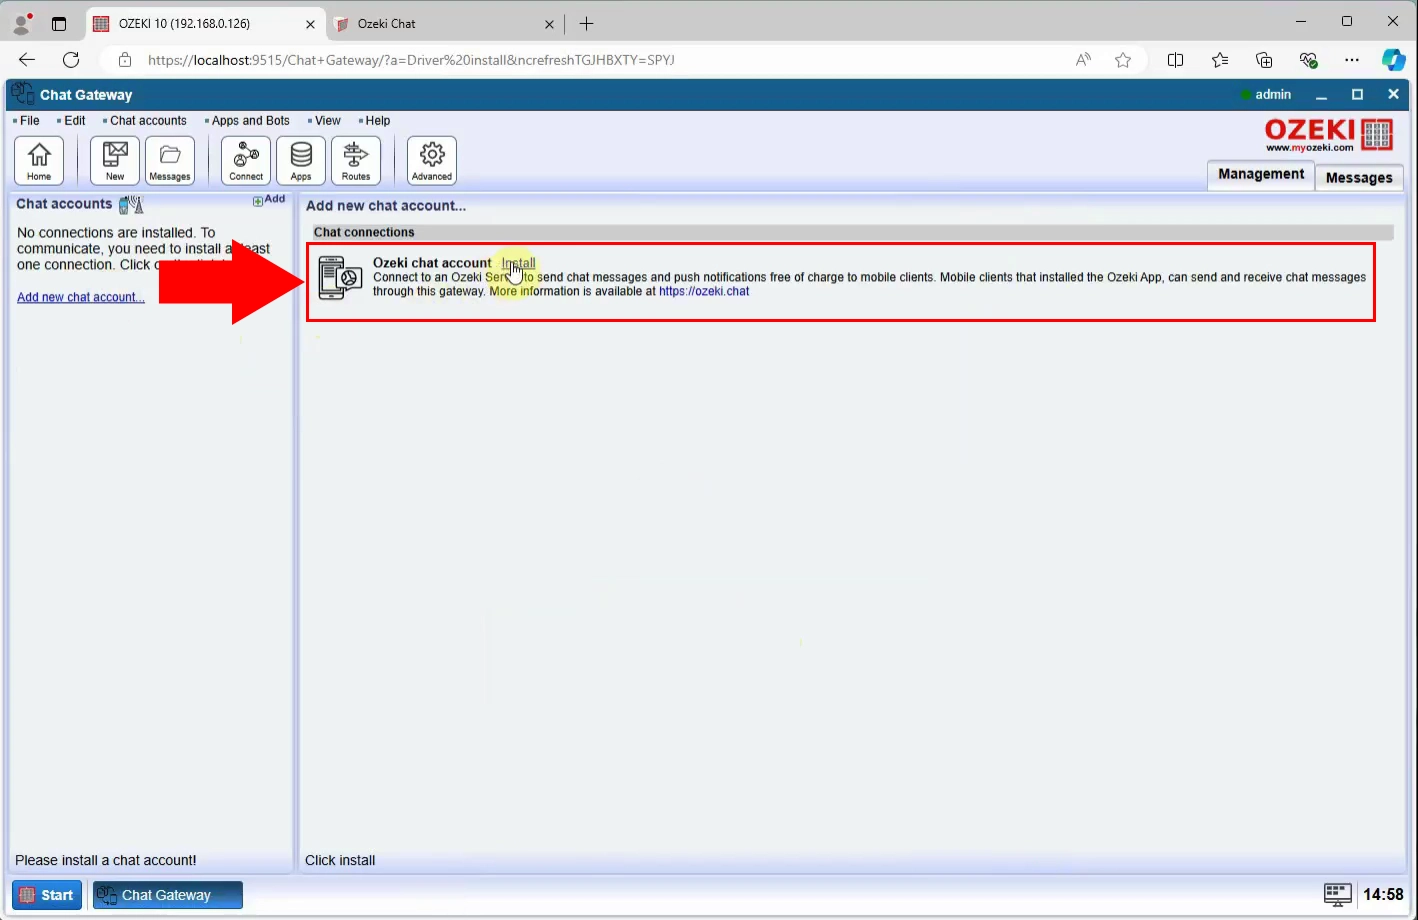1418x920 pixels.
Task: Click Install next to Ozeki chat account
Action: click(518, 263)
